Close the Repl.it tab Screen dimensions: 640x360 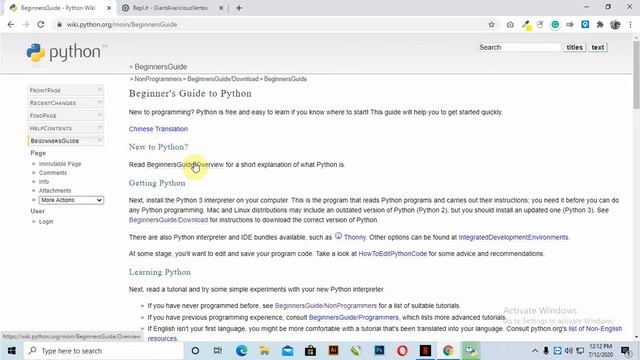tap(221, 8)
